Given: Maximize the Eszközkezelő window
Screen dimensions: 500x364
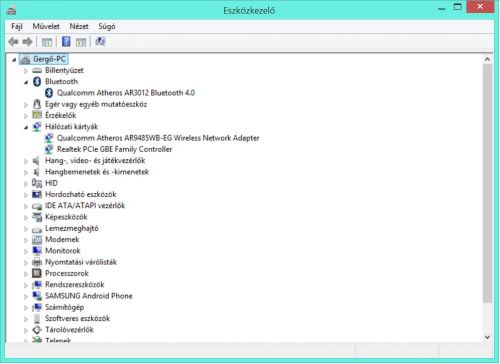Looking at the screenshot, I should pos(458,7).
